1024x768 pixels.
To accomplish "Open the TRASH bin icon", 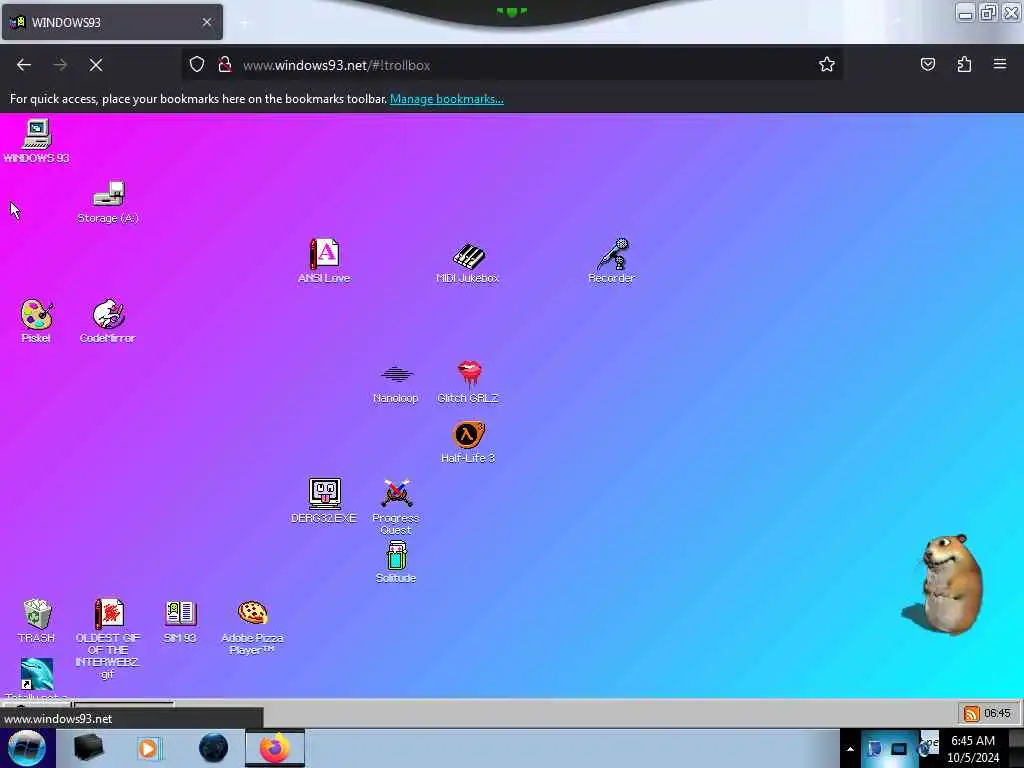I will click(37, 614).
